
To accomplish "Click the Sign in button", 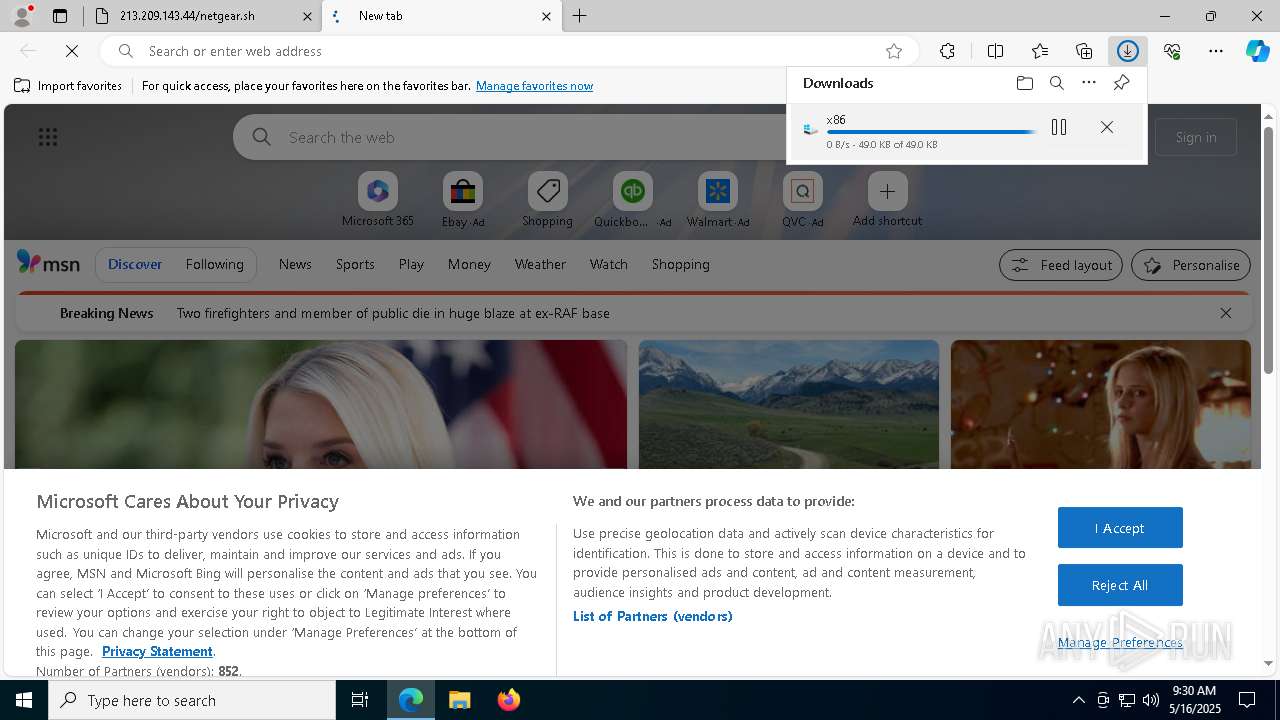I will [1196, 137].
